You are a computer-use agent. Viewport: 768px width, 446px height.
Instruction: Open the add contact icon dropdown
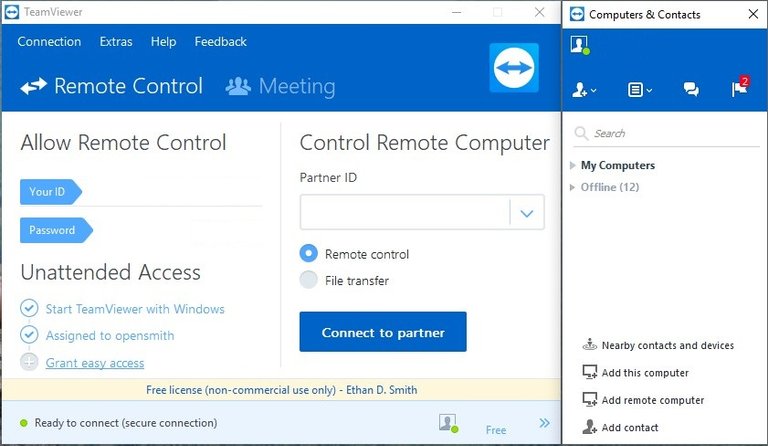(x=583, y=90)
